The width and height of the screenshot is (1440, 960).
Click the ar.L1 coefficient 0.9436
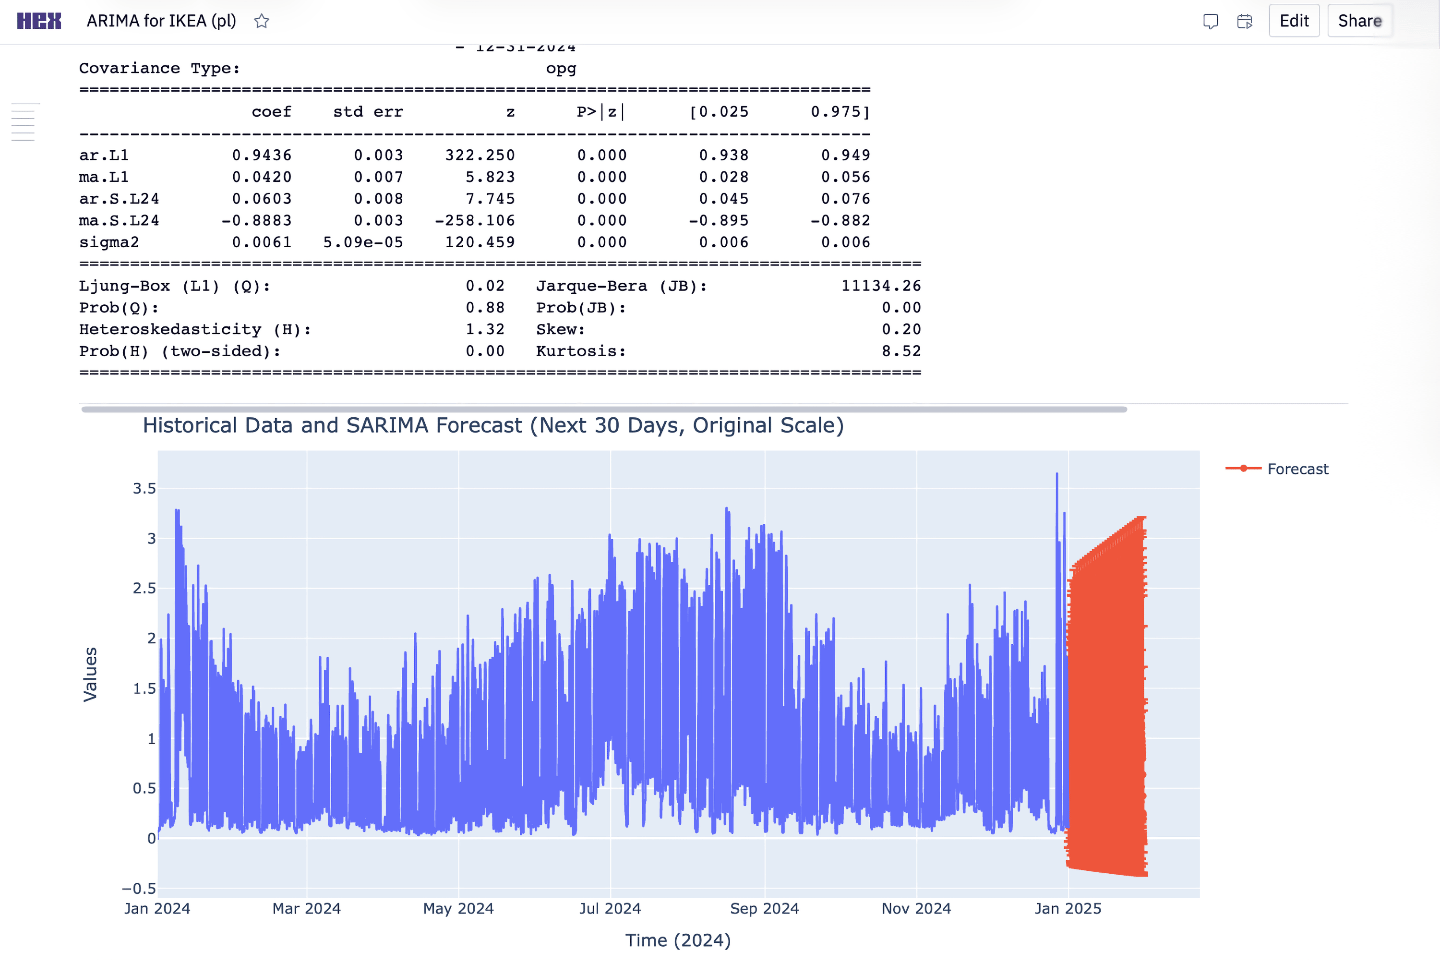pyautogui.click(x=262, y=155)
